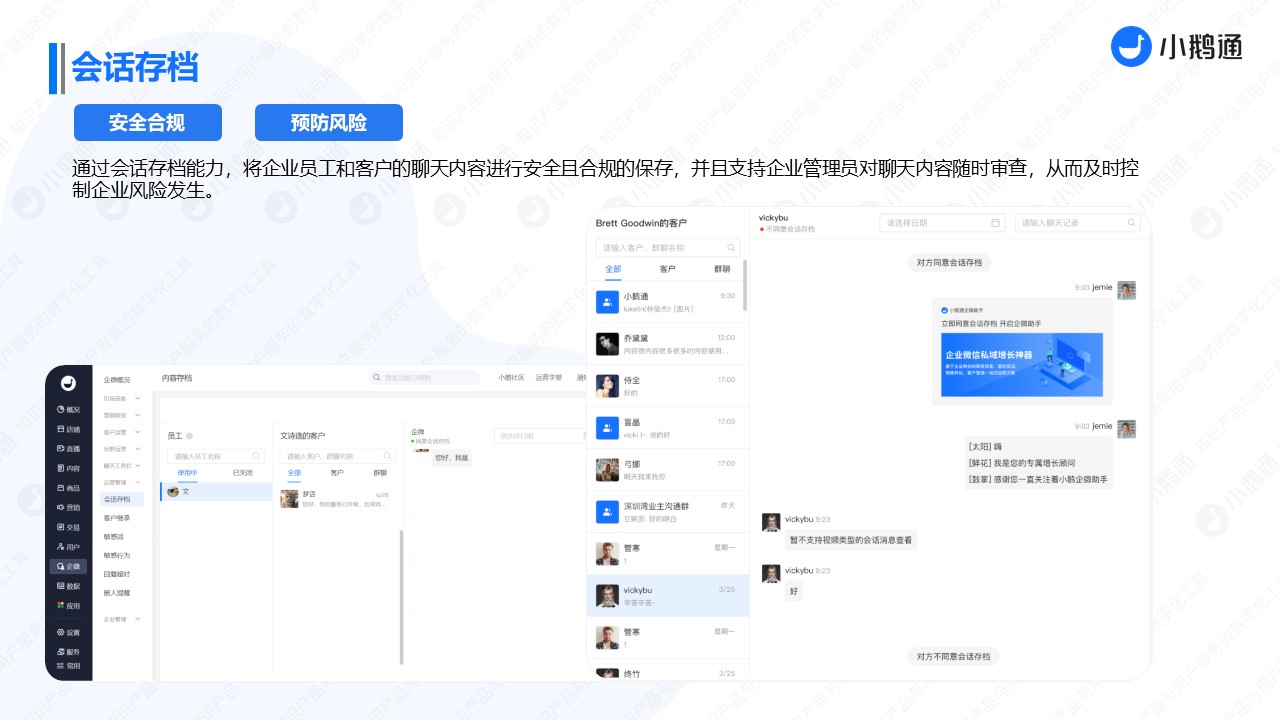Open the 乔黛黛 conversation at 12:00
Screen dimensions: 1280x720
668,344
